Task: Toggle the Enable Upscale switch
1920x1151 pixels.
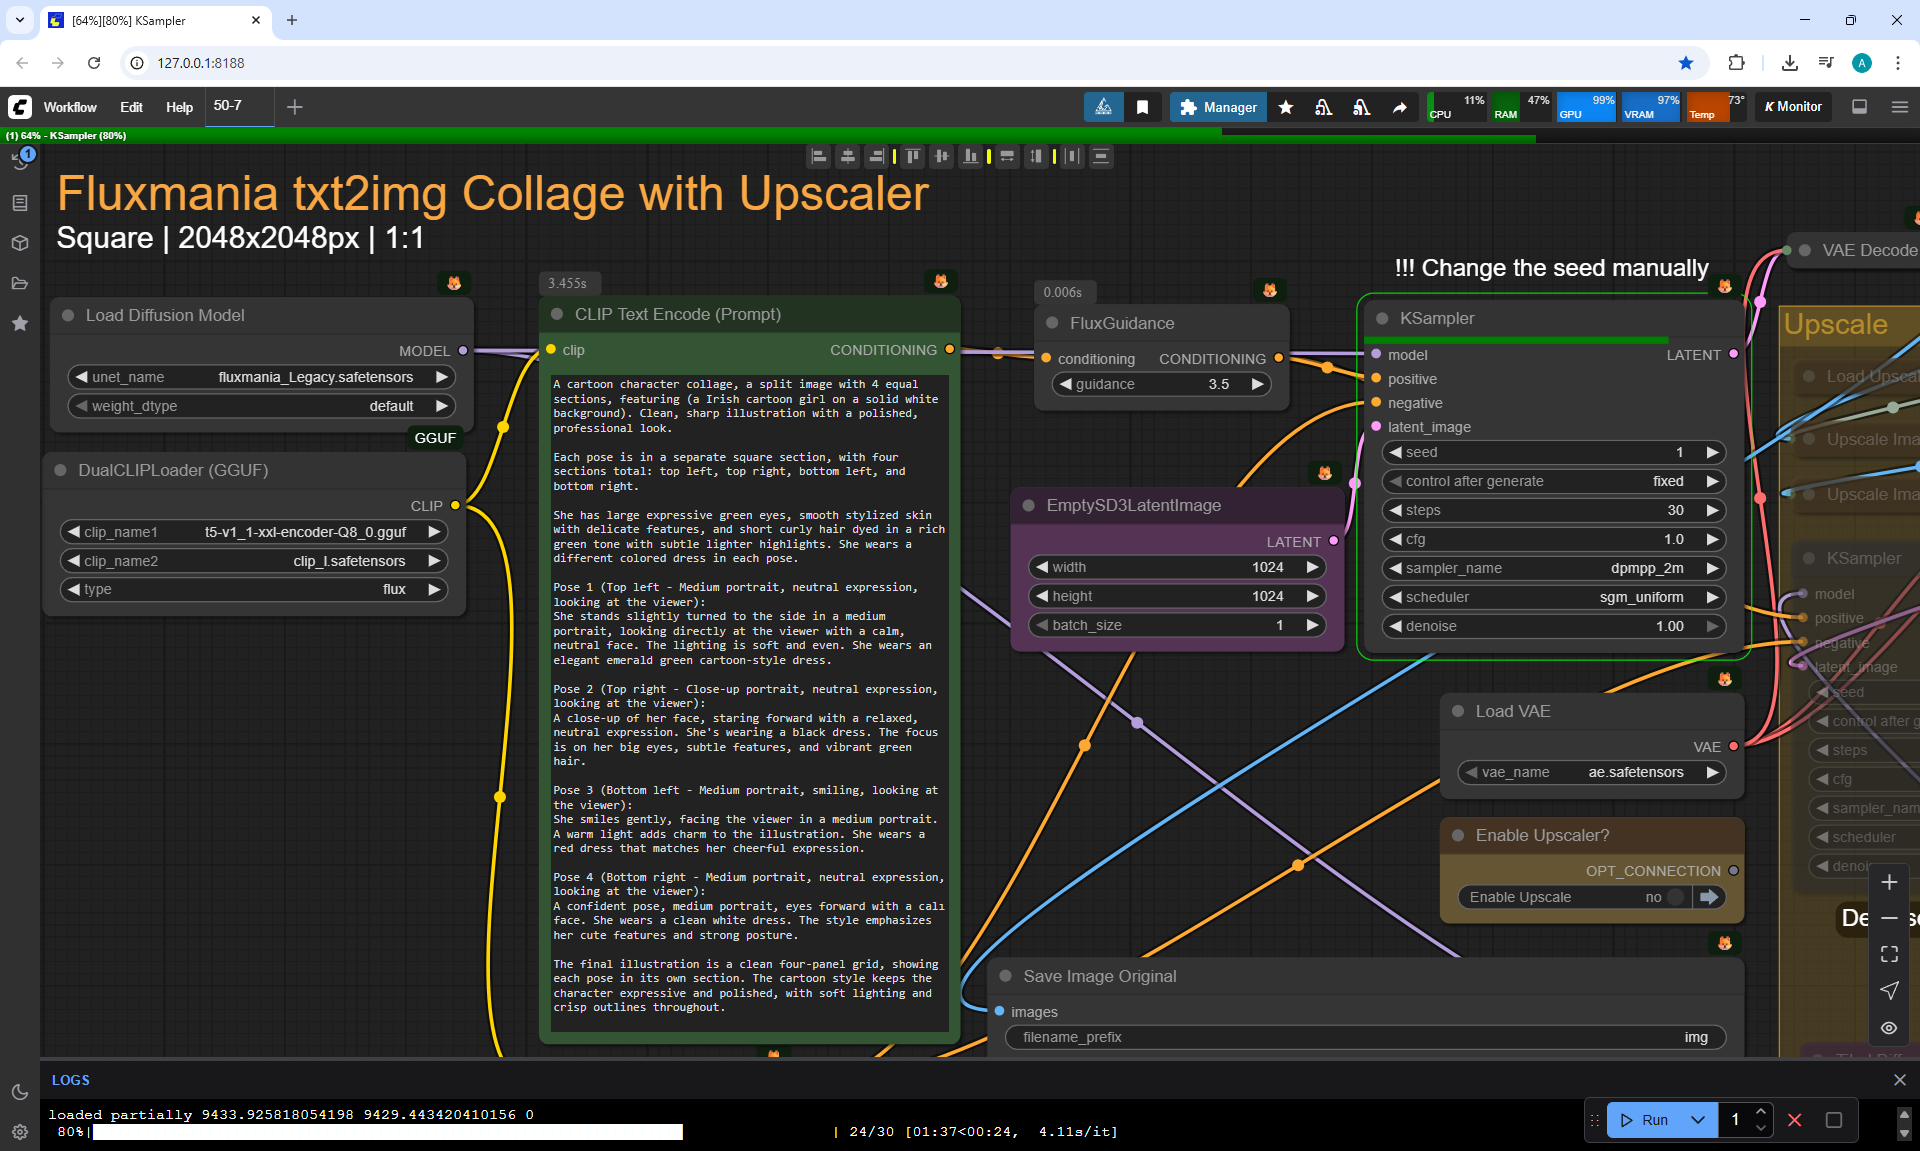Action: coord(1675,897)
